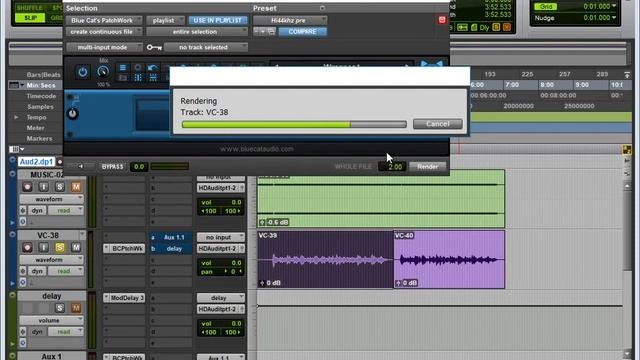Select the Meter ruler
This screenshot has height=360, width=640.
tap(36, 128)
